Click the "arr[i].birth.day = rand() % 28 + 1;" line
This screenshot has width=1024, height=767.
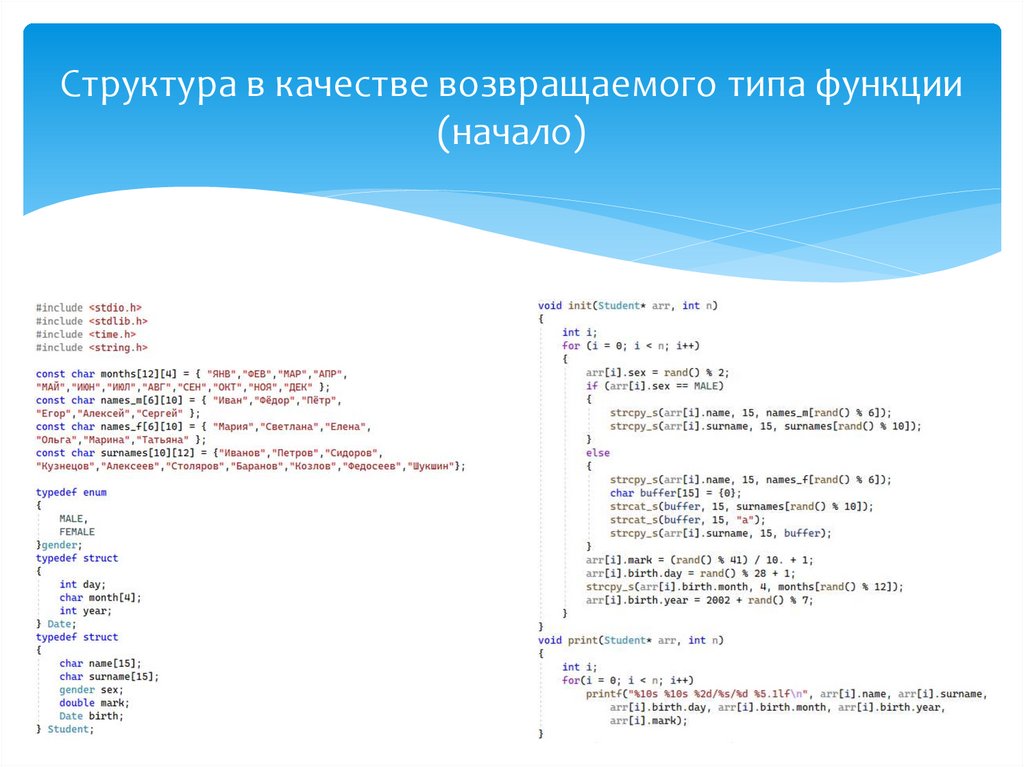point(690,574)
